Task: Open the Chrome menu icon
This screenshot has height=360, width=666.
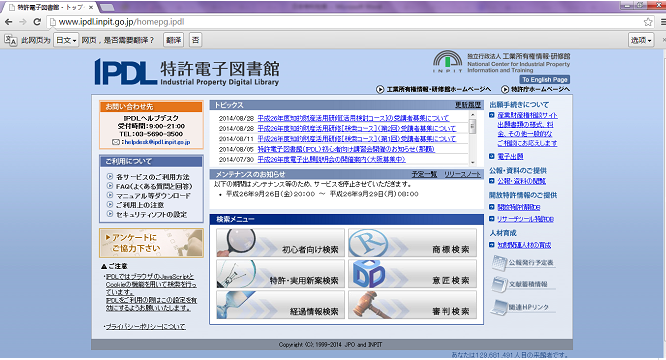Action: coord(663,22)
